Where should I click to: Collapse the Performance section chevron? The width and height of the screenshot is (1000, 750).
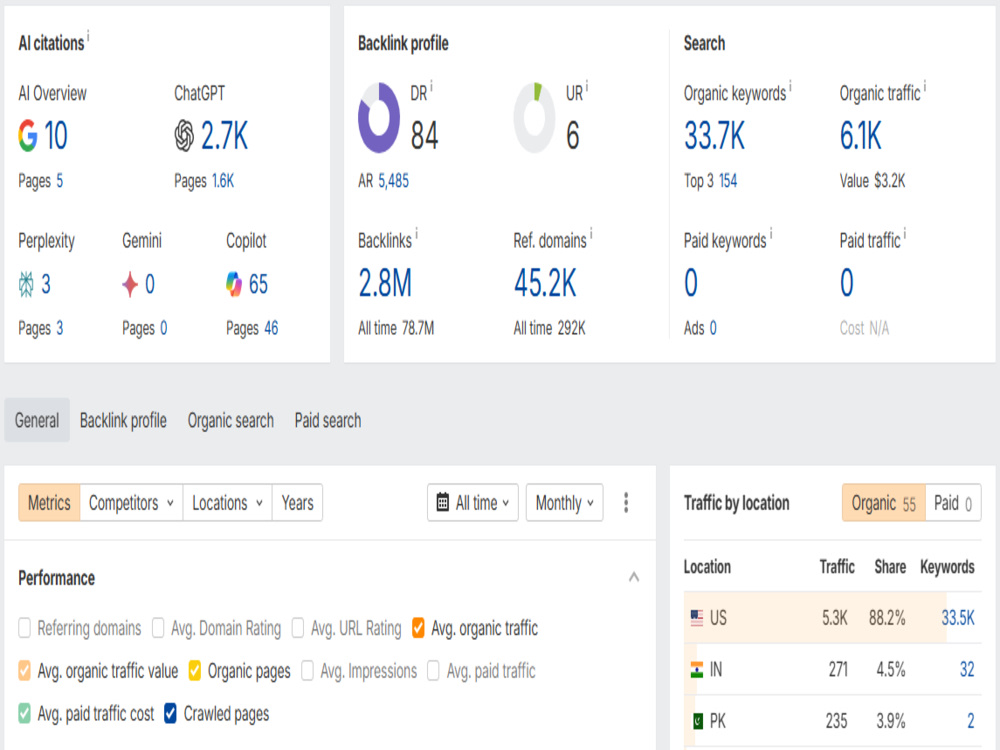634,577
